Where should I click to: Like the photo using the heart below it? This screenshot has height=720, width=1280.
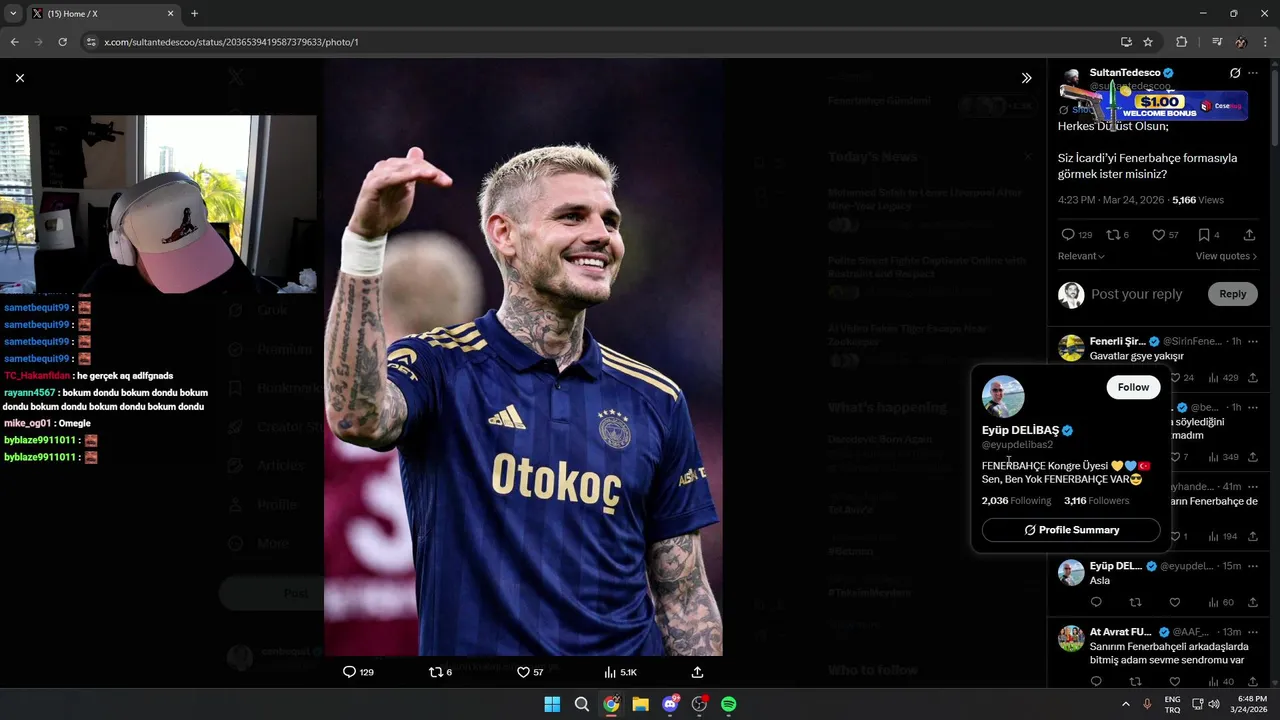click(523, 672)
